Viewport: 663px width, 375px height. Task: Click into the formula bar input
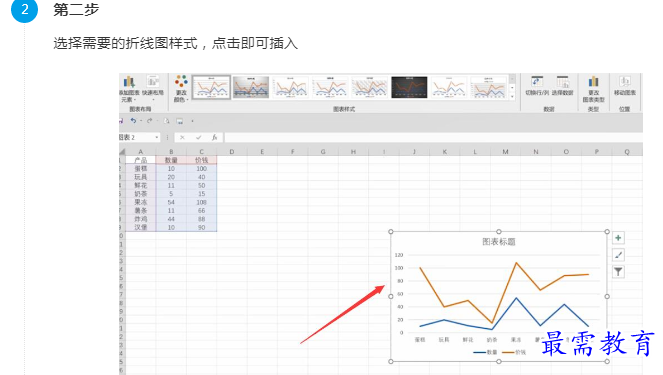coord(433,137)
